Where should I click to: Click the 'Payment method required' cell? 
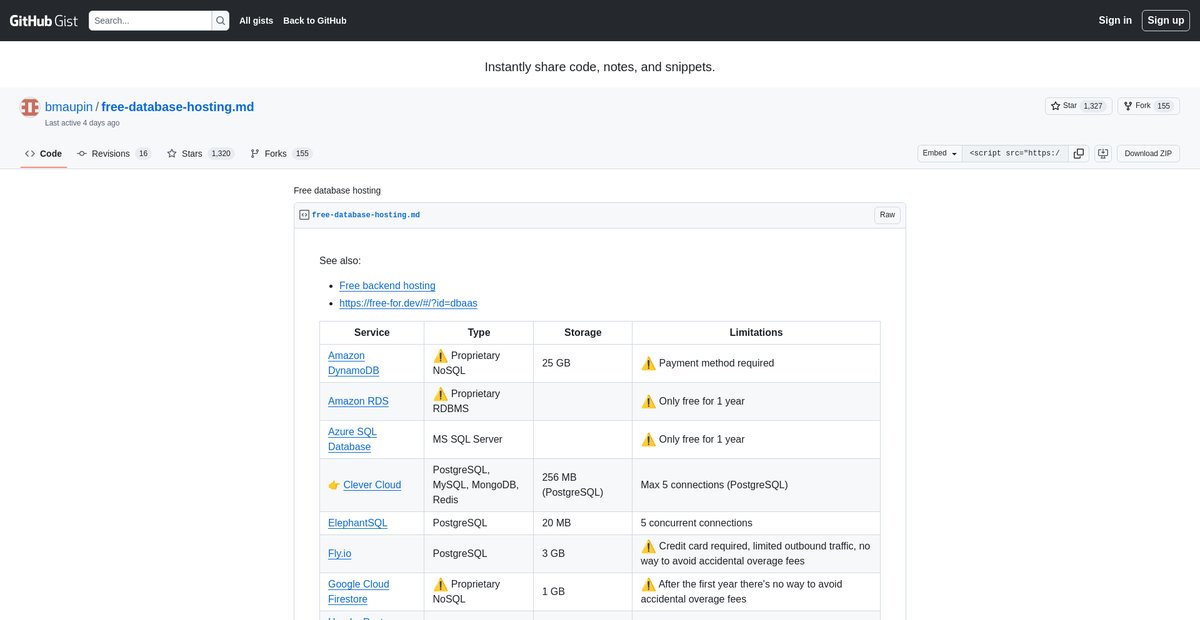[x=756, y=363]
